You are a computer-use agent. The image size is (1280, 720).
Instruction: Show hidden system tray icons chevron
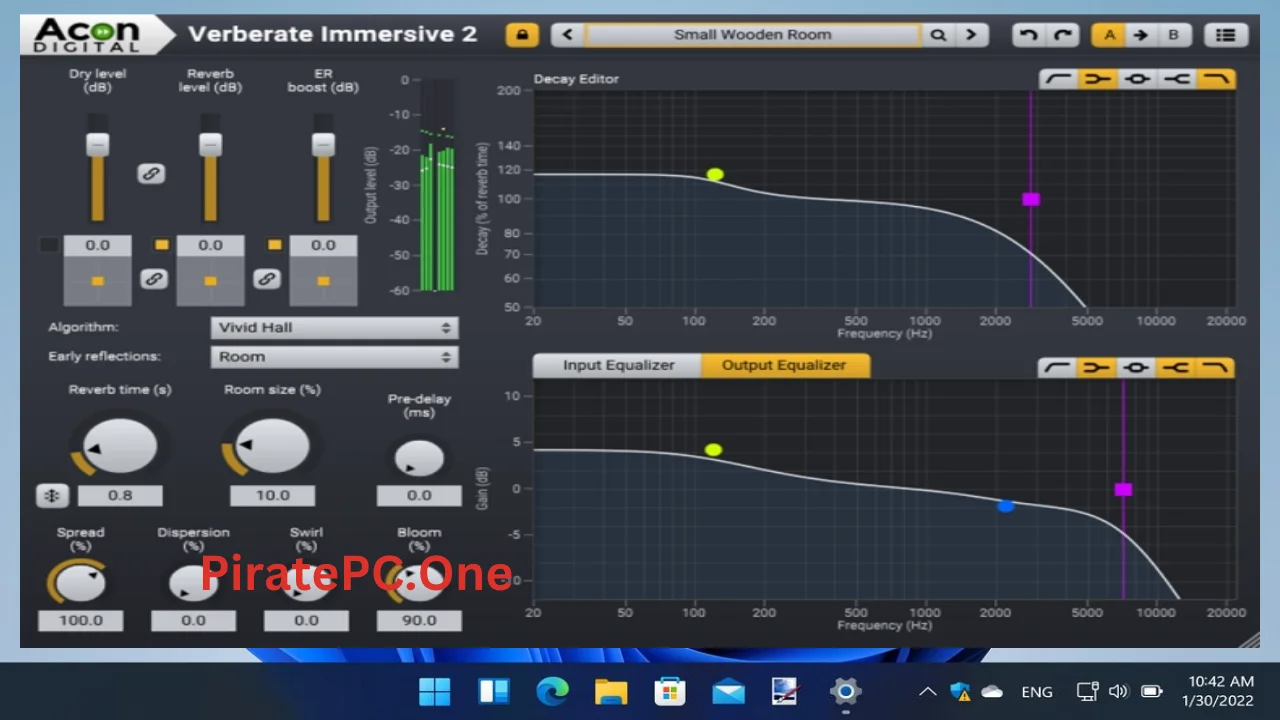coord(927,691)
